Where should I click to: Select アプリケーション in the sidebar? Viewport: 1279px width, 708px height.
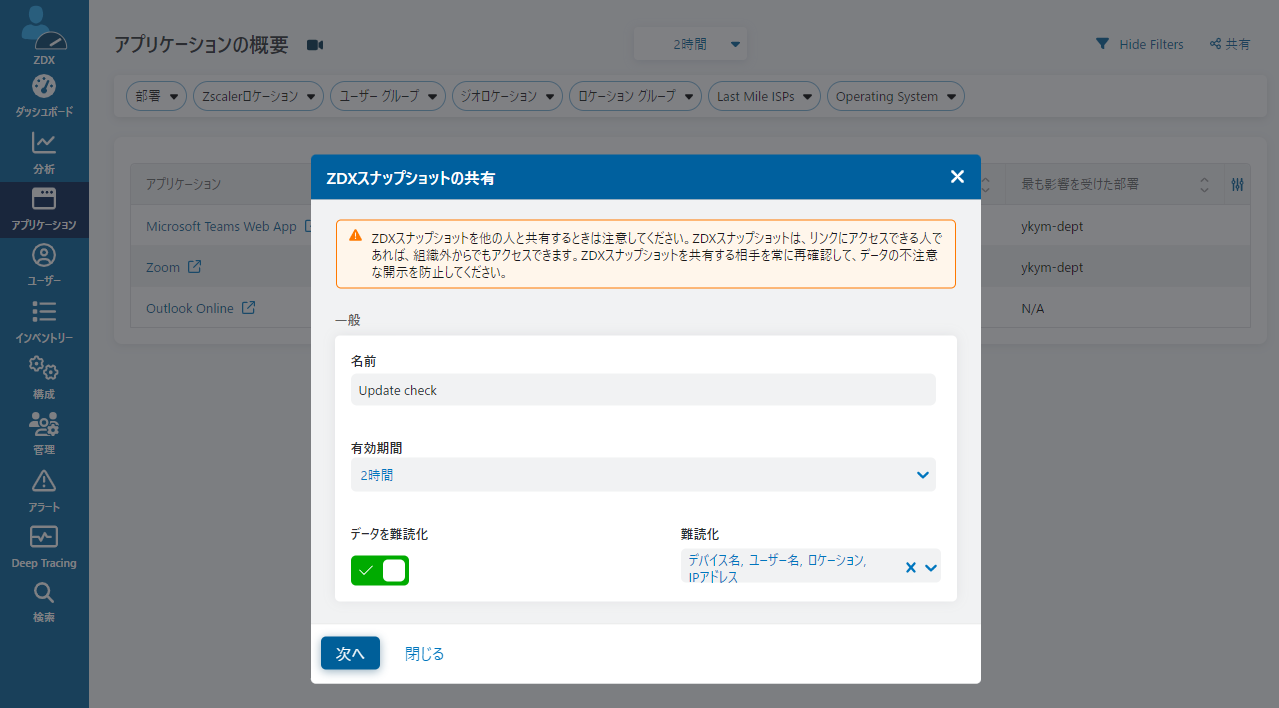pos(44,209)
